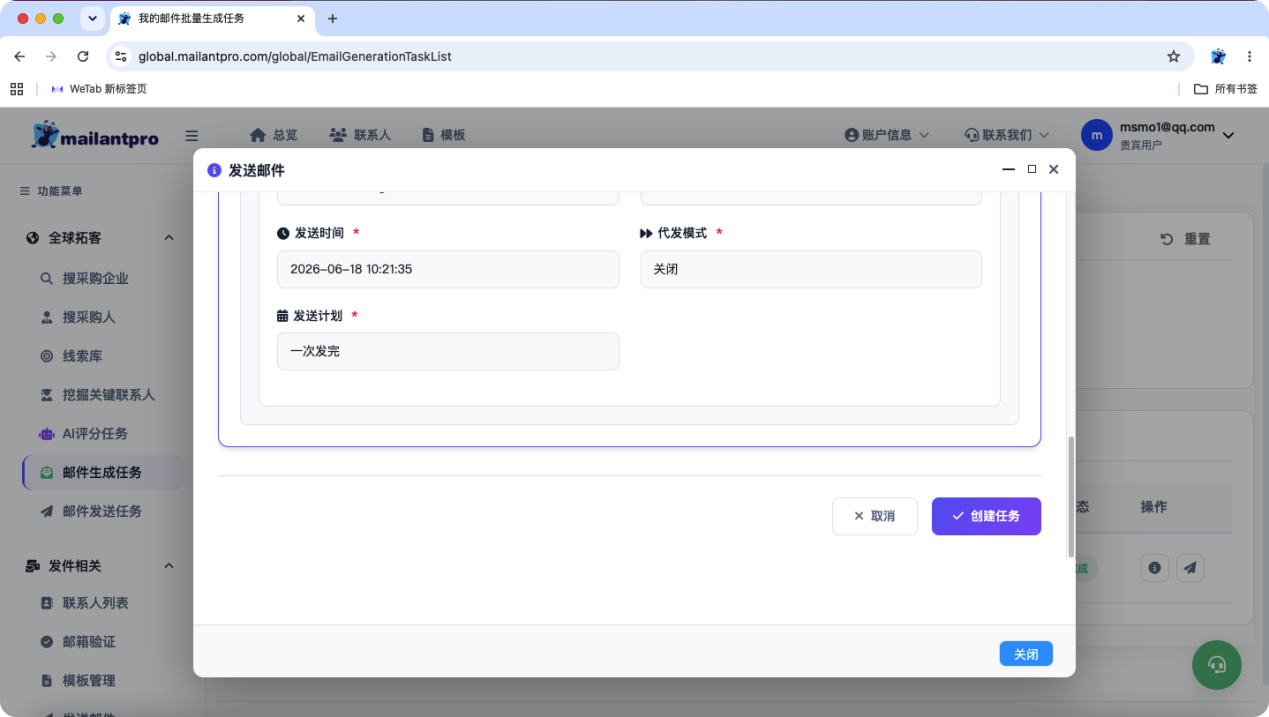Viewport: 1269px width, 717px height.
Task: Open the 所有书签 folder
Action: pos(1226,89)
